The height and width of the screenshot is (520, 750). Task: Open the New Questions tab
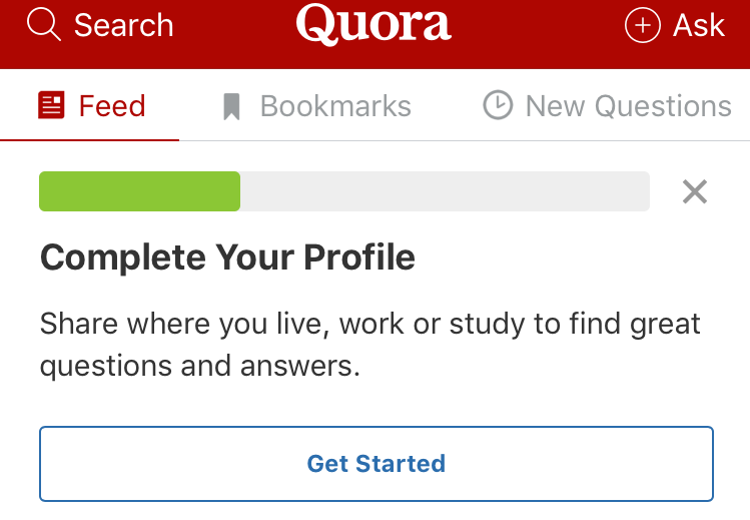tap(628, 106)
